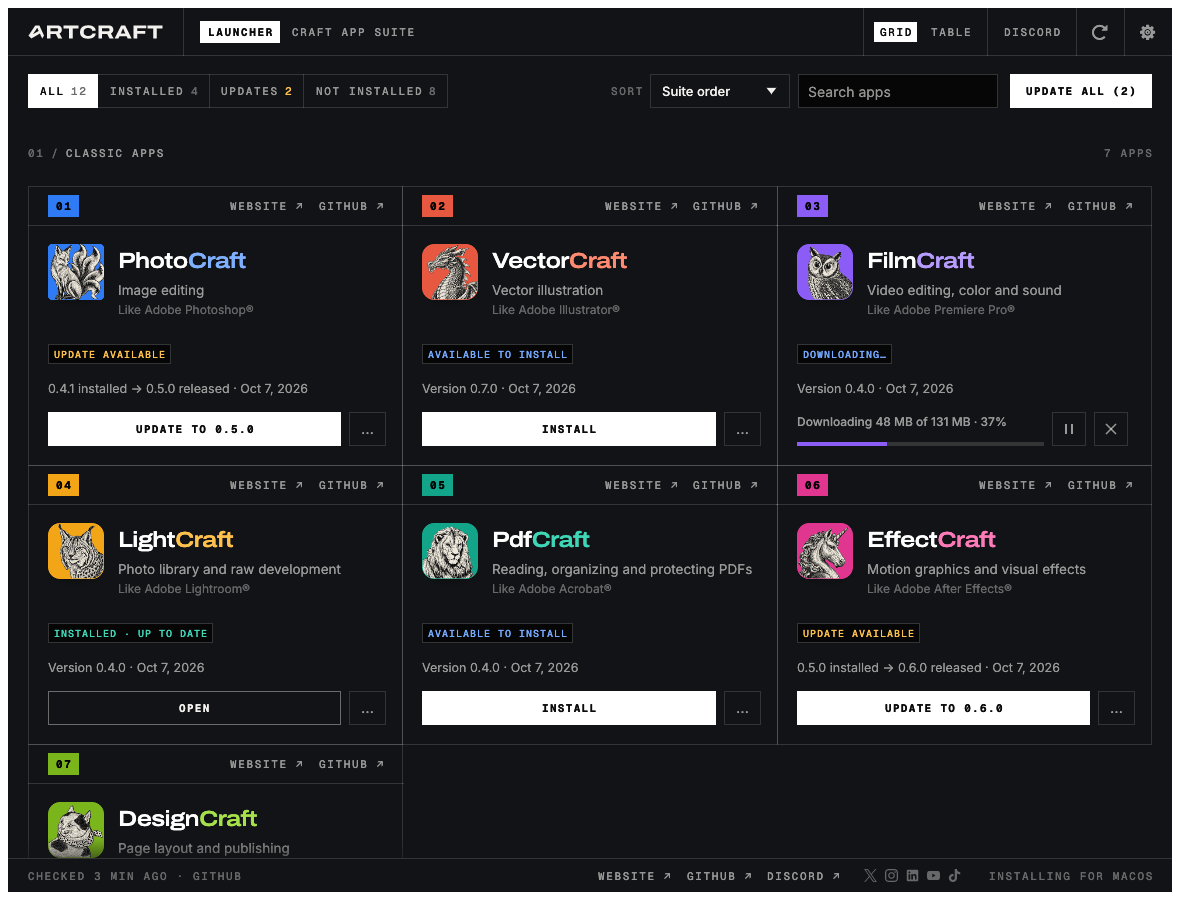Open footer Discord link
Screen dimensions: 1180x900
click(804, 876)
